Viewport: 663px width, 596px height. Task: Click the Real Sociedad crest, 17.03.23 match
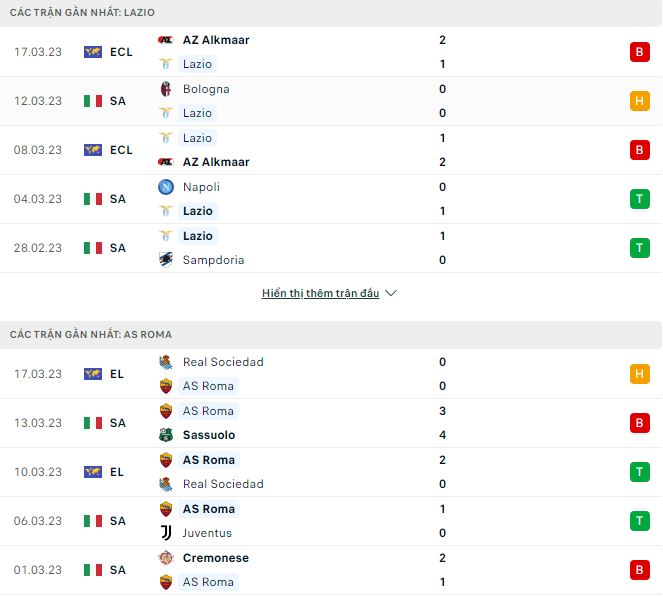[166, 362]
